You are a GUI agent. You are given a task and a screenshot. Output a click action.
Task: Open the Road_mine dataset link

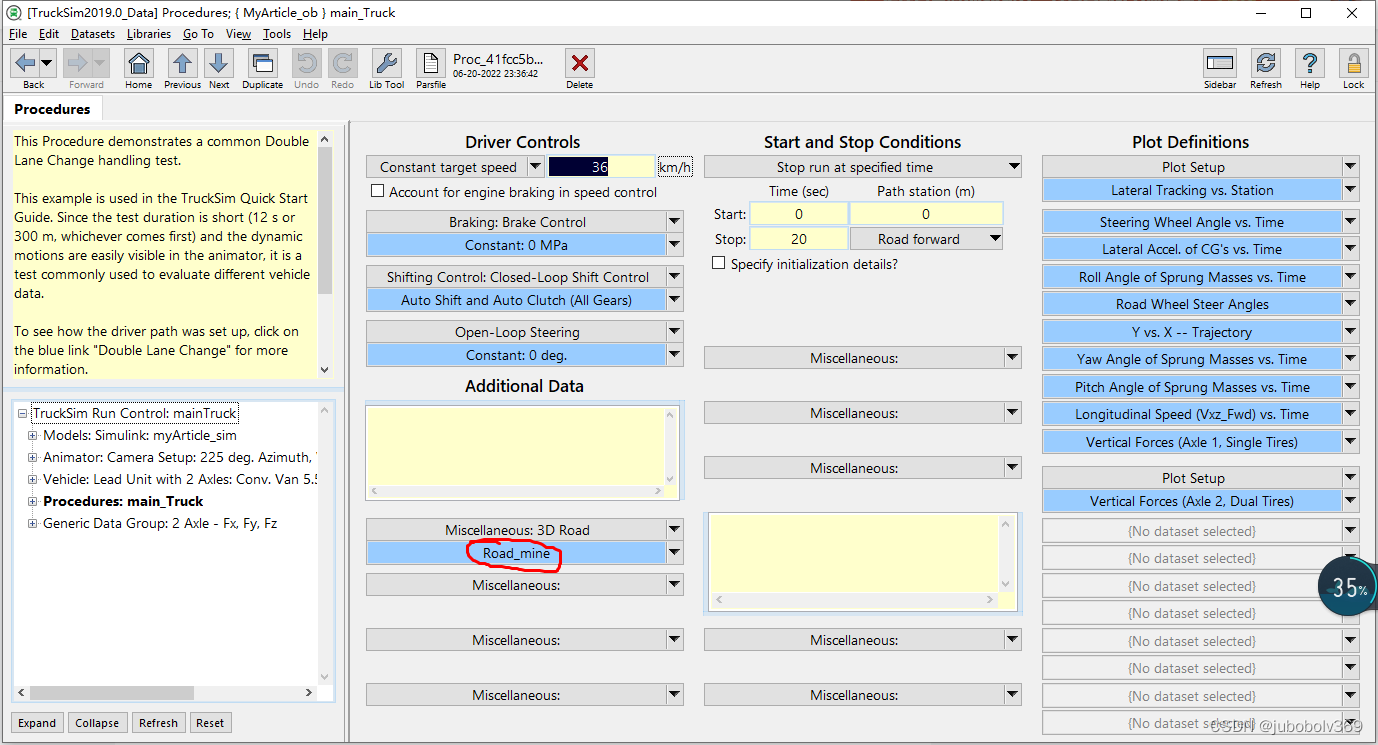click(x=516, y=553)
